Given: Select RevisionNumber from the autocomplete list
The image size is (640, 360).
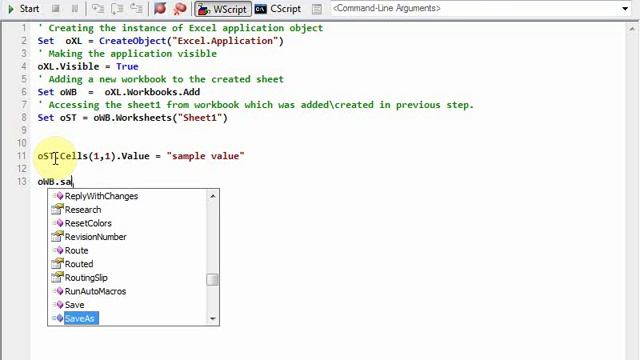Looking at the screenshot, I should tap(96, 237).
